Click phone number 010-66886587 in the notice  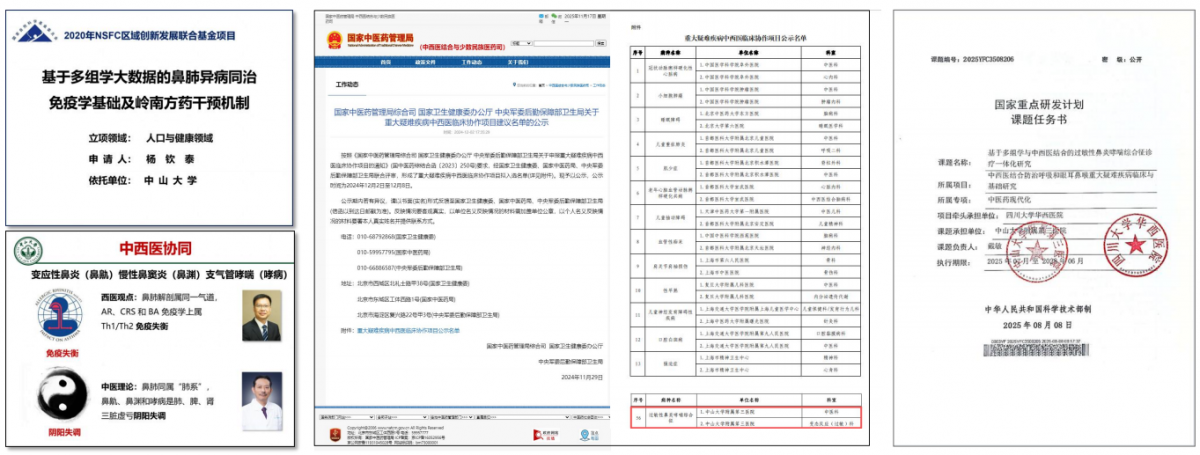(x=377, y=268)
